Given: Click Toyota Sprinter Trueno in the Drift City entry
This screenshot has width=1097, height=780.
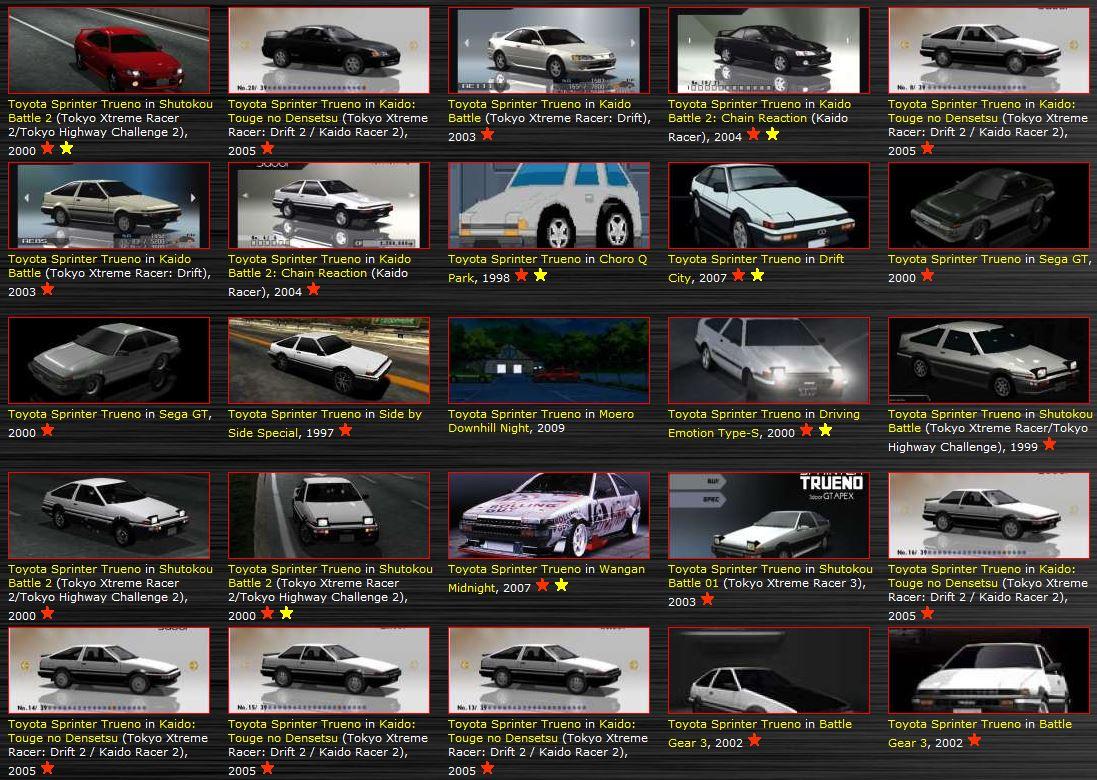Looking at the screenshot, I should 735,259.
